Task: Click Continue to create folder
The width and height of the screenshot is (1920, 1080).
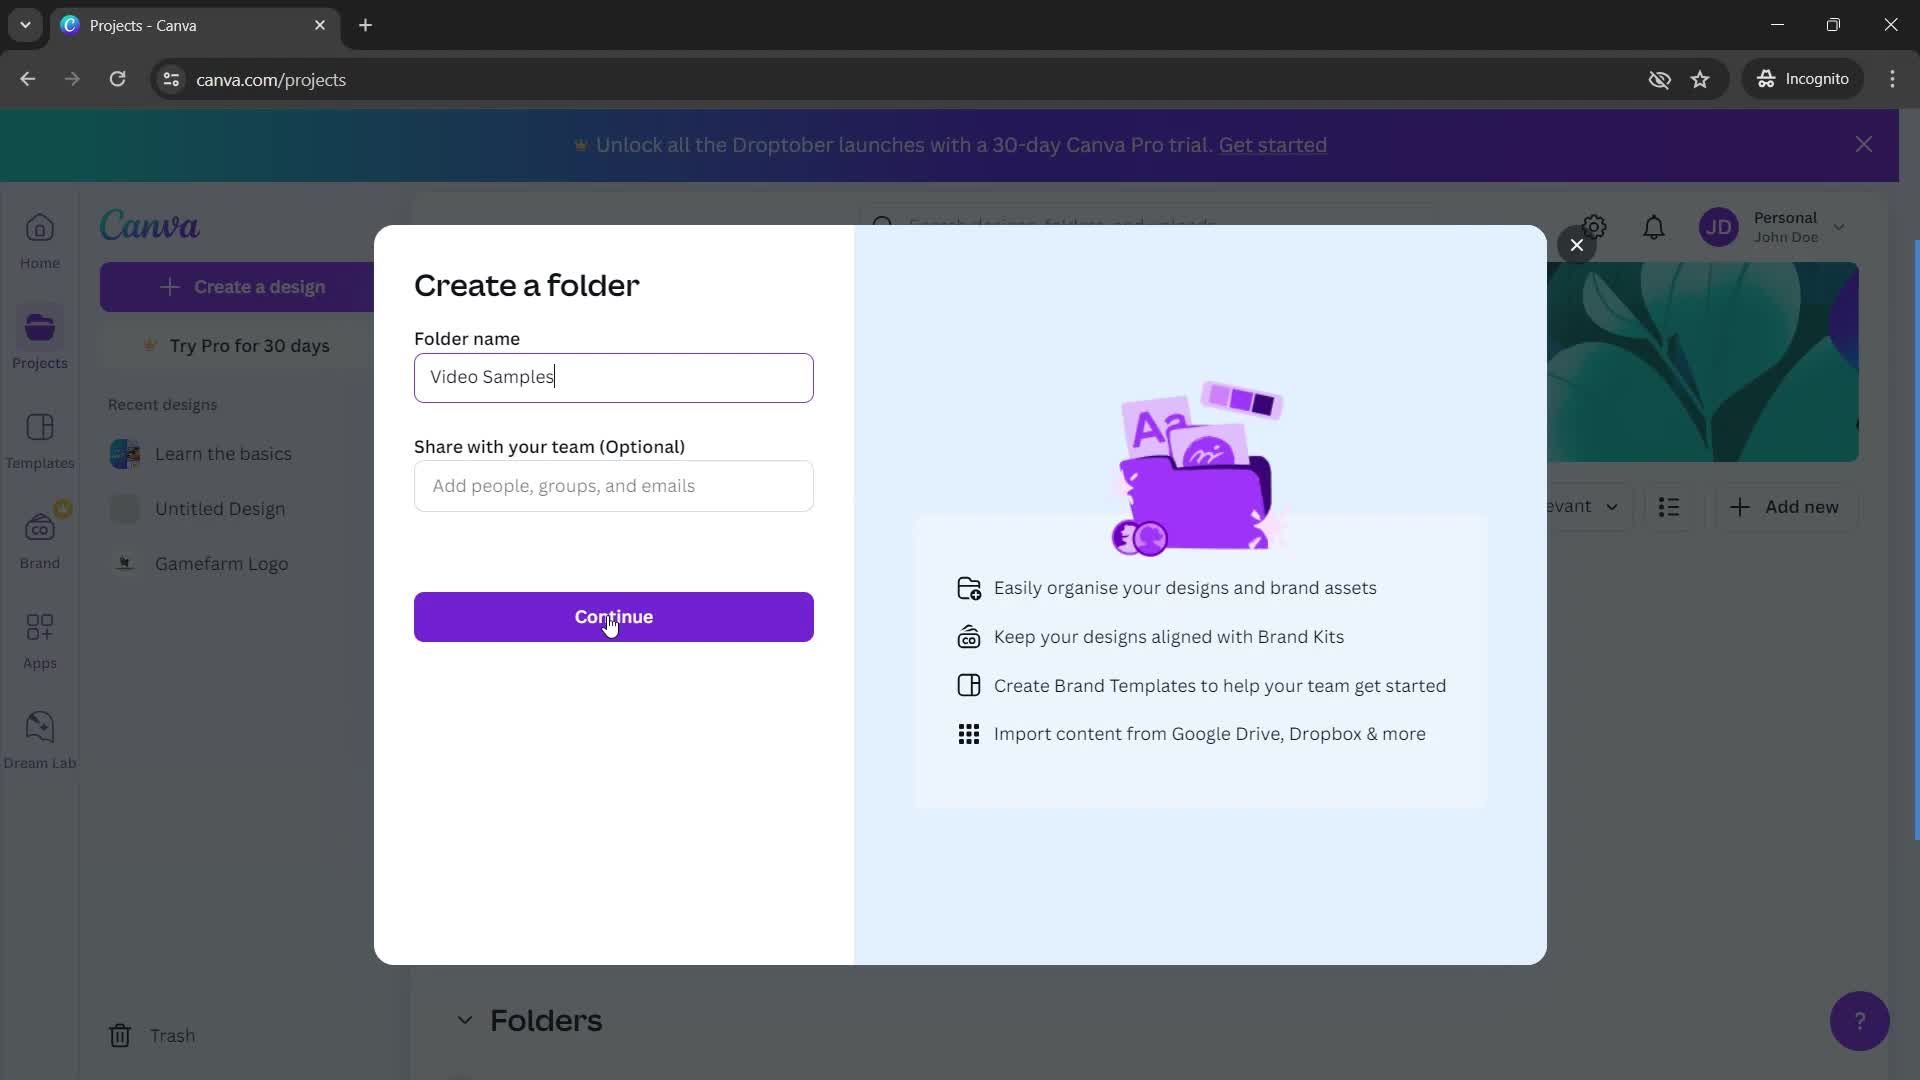Action: tap(613, 617)
